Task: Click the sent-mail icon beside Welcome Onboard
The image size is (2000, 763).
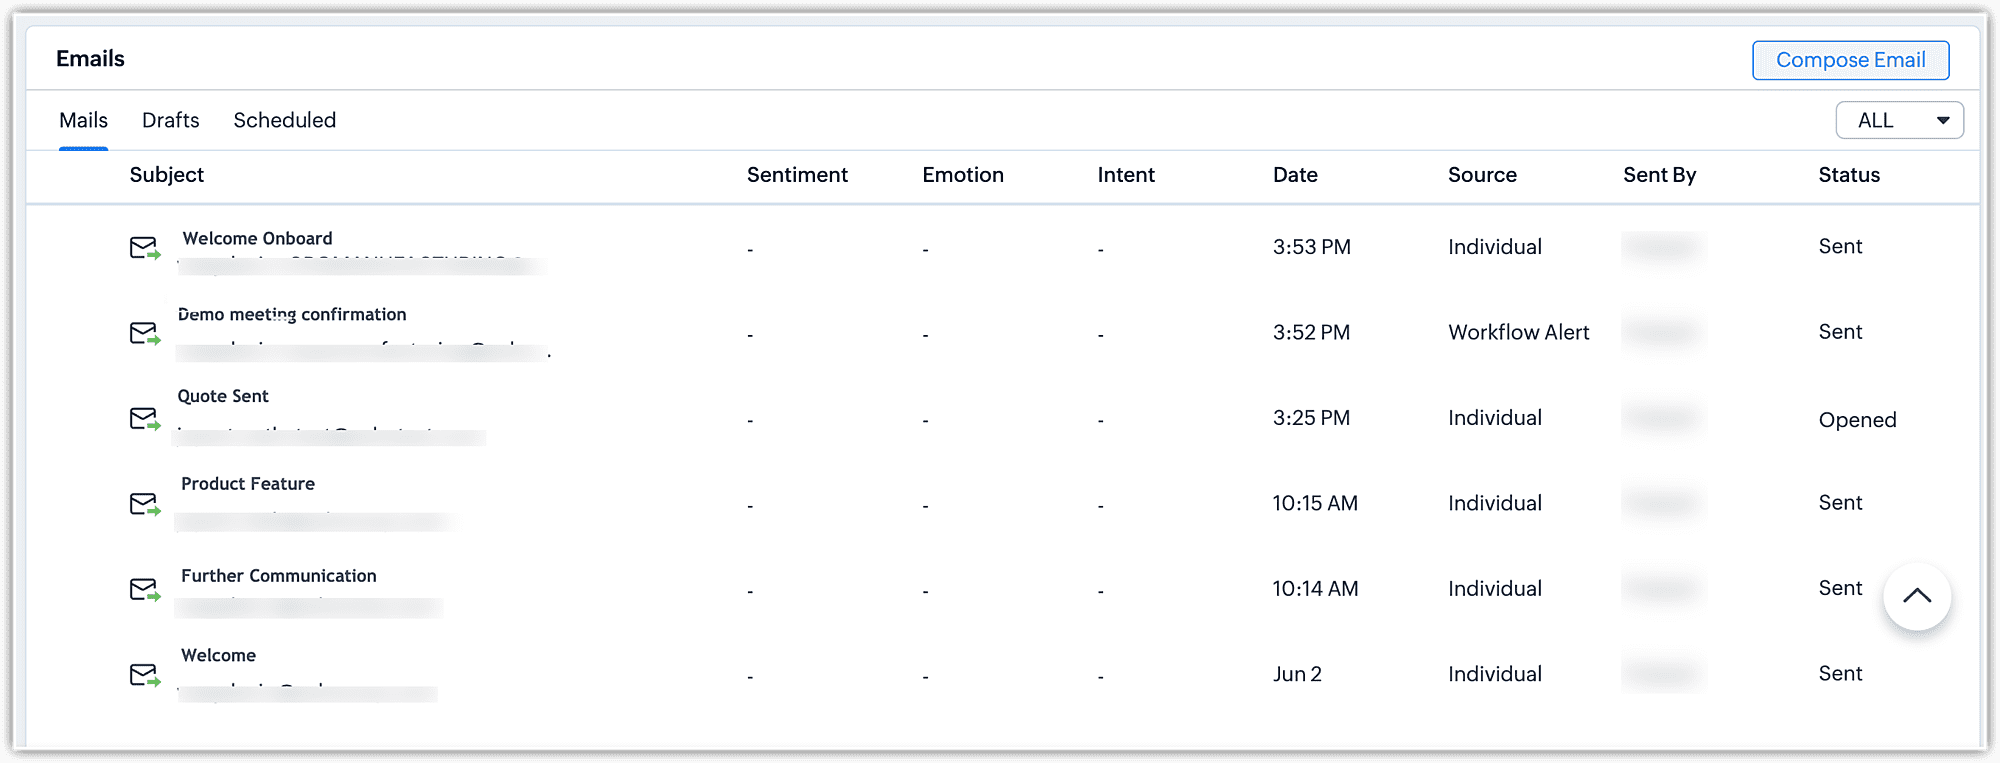Action: 145,248
